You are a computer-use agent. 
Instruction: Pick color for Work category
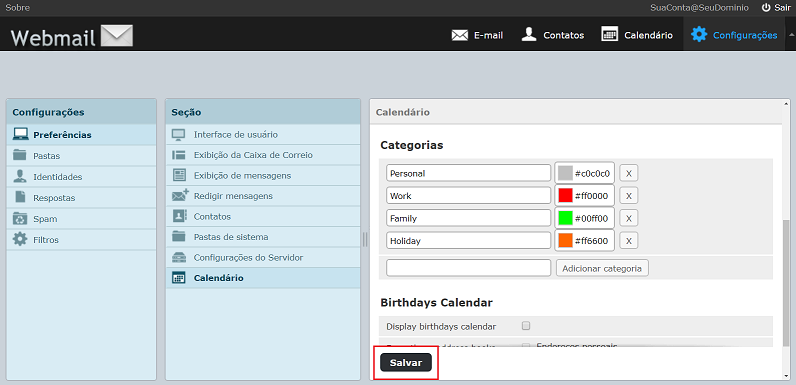click(584, 196)
